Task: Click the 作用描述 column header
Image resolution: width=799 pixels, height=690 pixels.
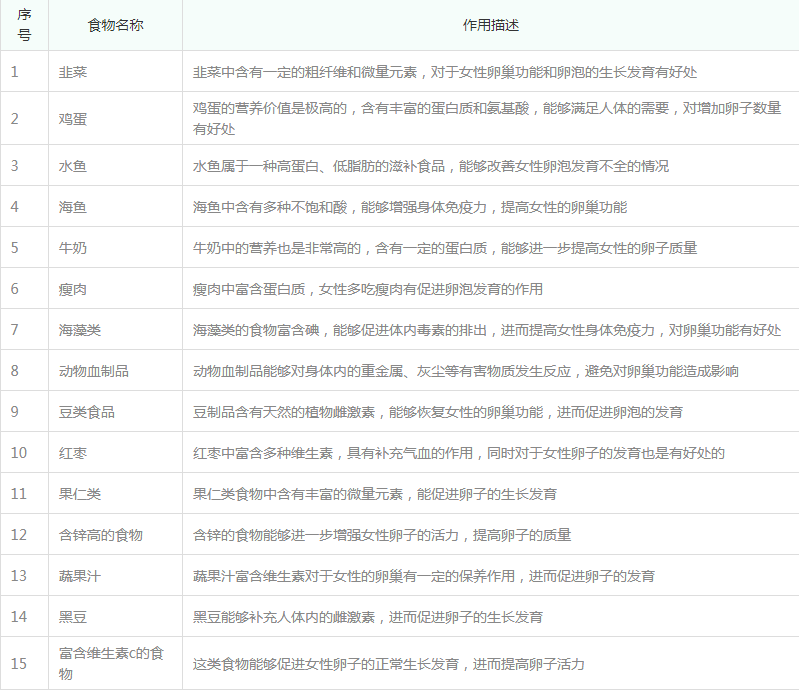Action: [x=491, y=25]
